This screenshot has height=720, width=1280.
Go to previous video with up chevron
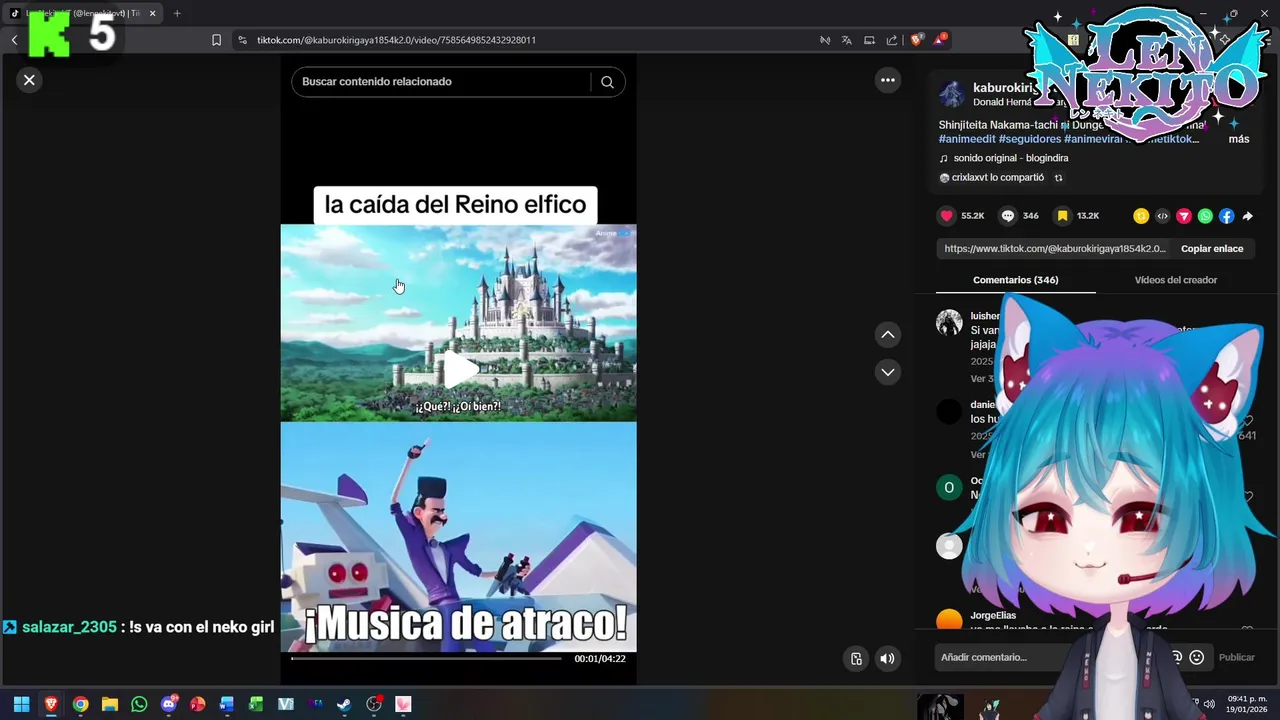(887, 335)
